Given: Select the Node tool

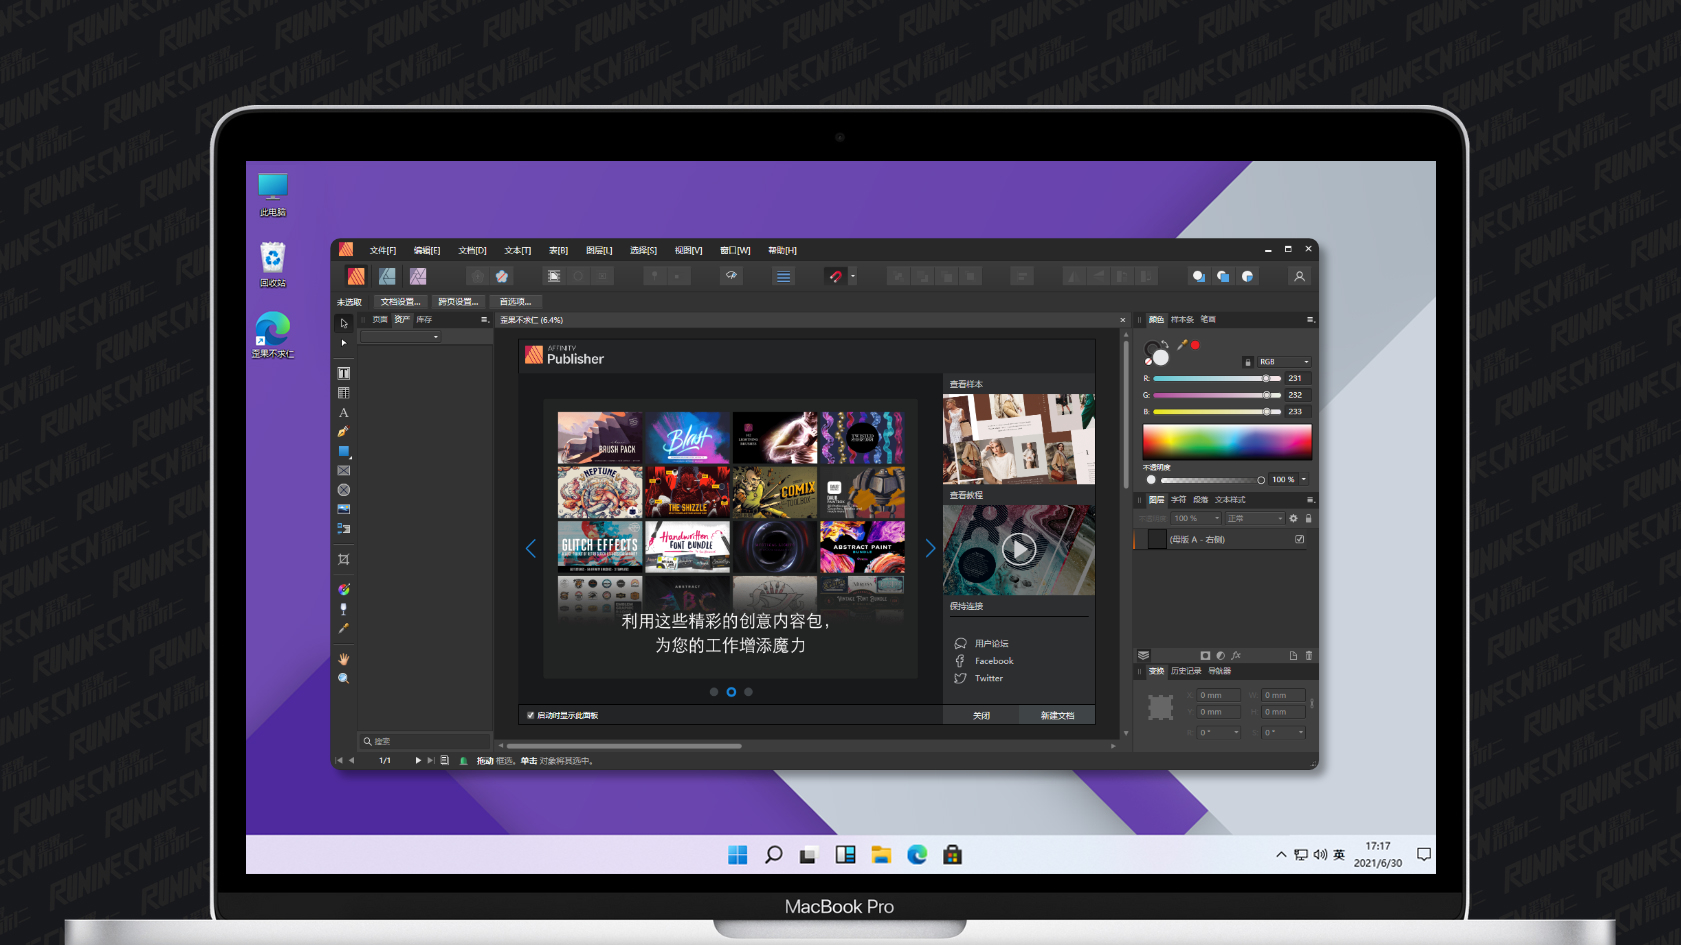Looking at the screenshot, I should (x=344, y=343).
